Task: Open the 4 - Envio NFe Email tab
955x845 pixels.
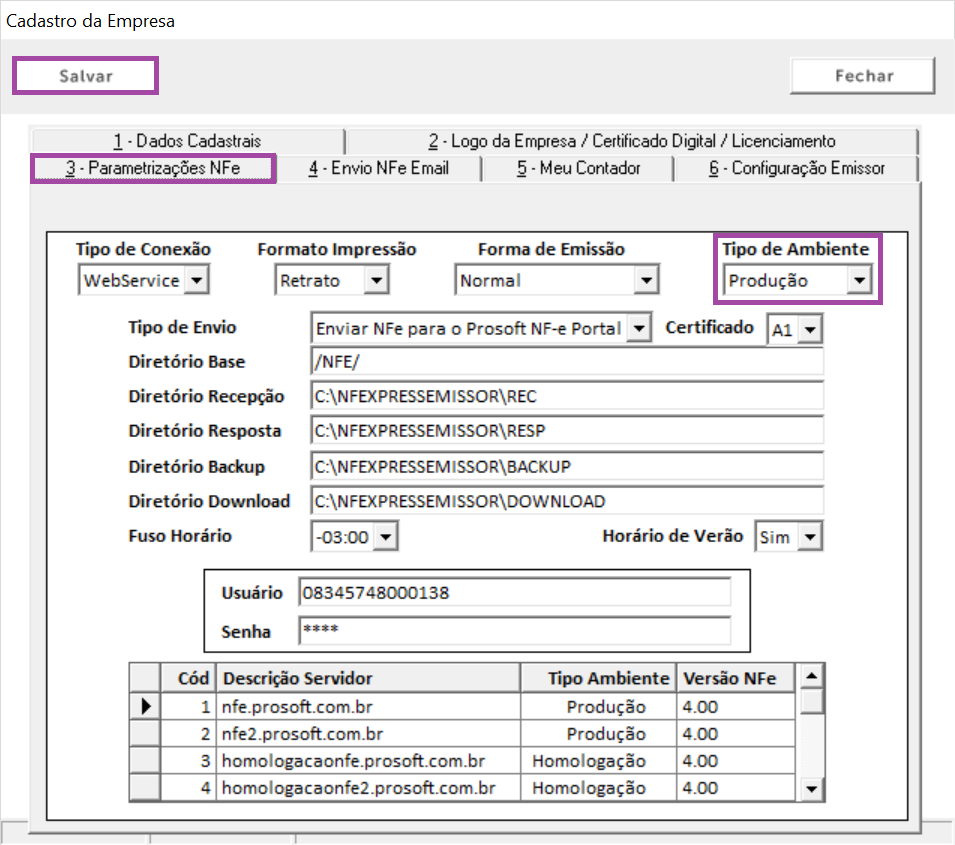Action: (x=378, y=168)
